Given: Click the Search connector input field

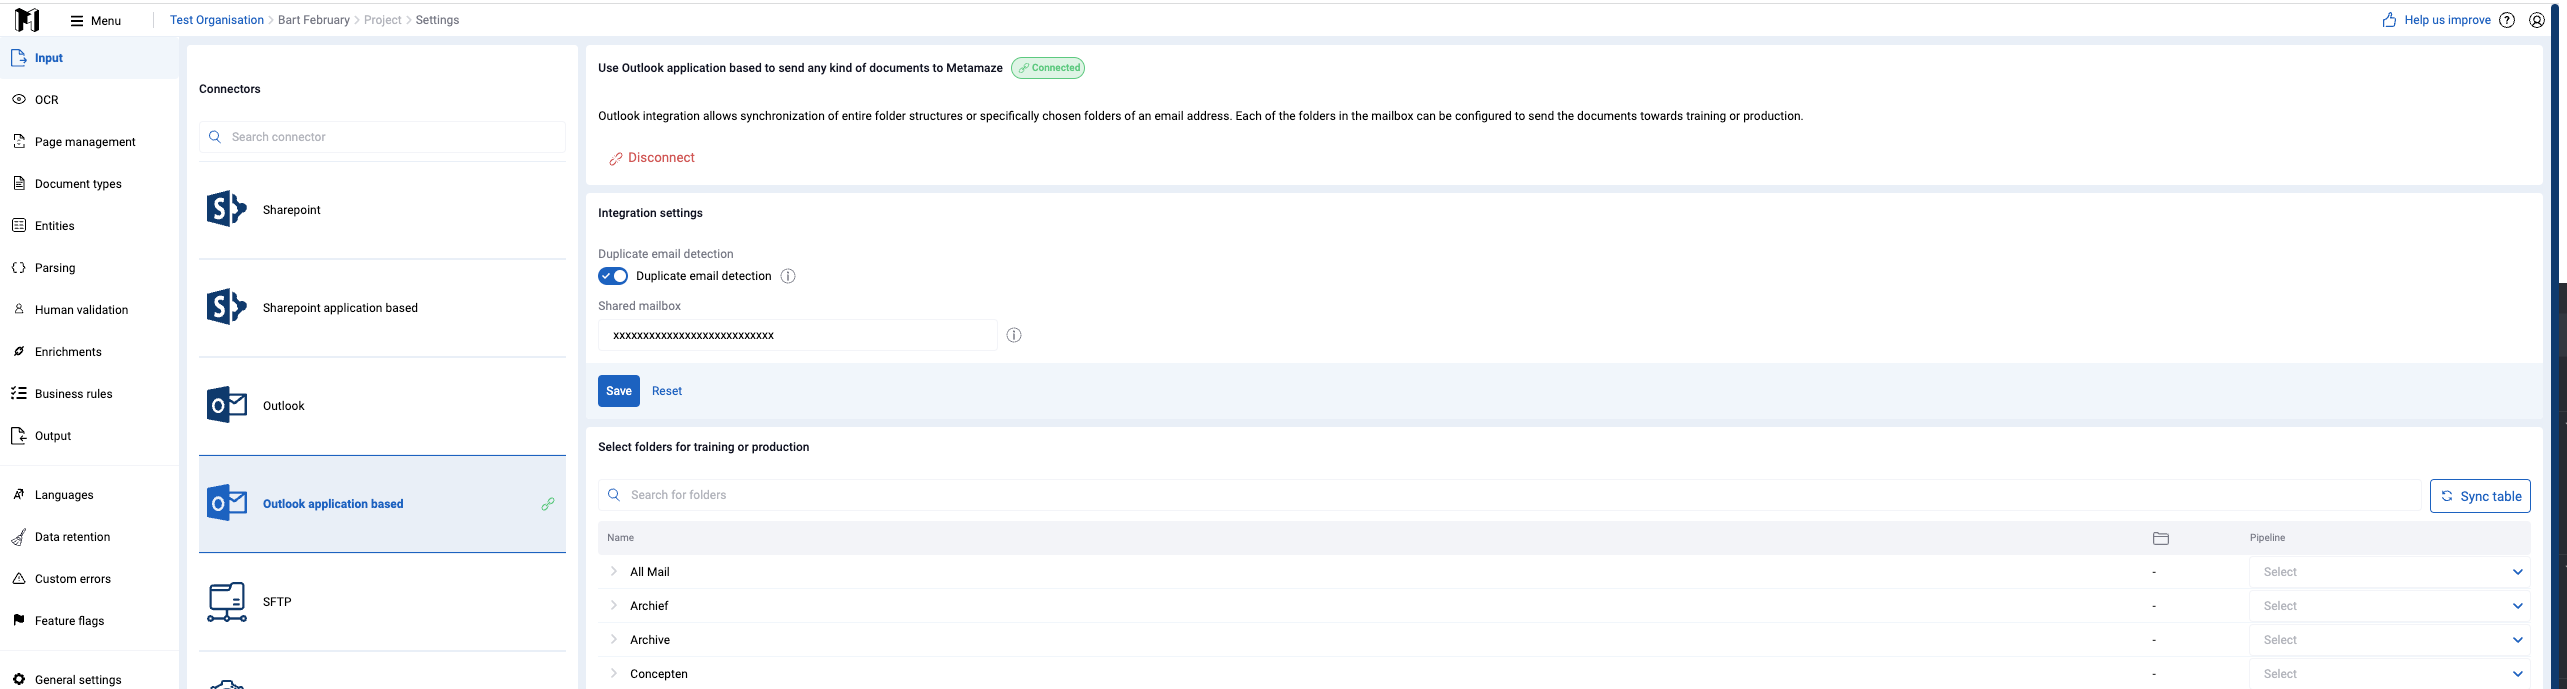Looking at the screenshot, I should 382,137.
